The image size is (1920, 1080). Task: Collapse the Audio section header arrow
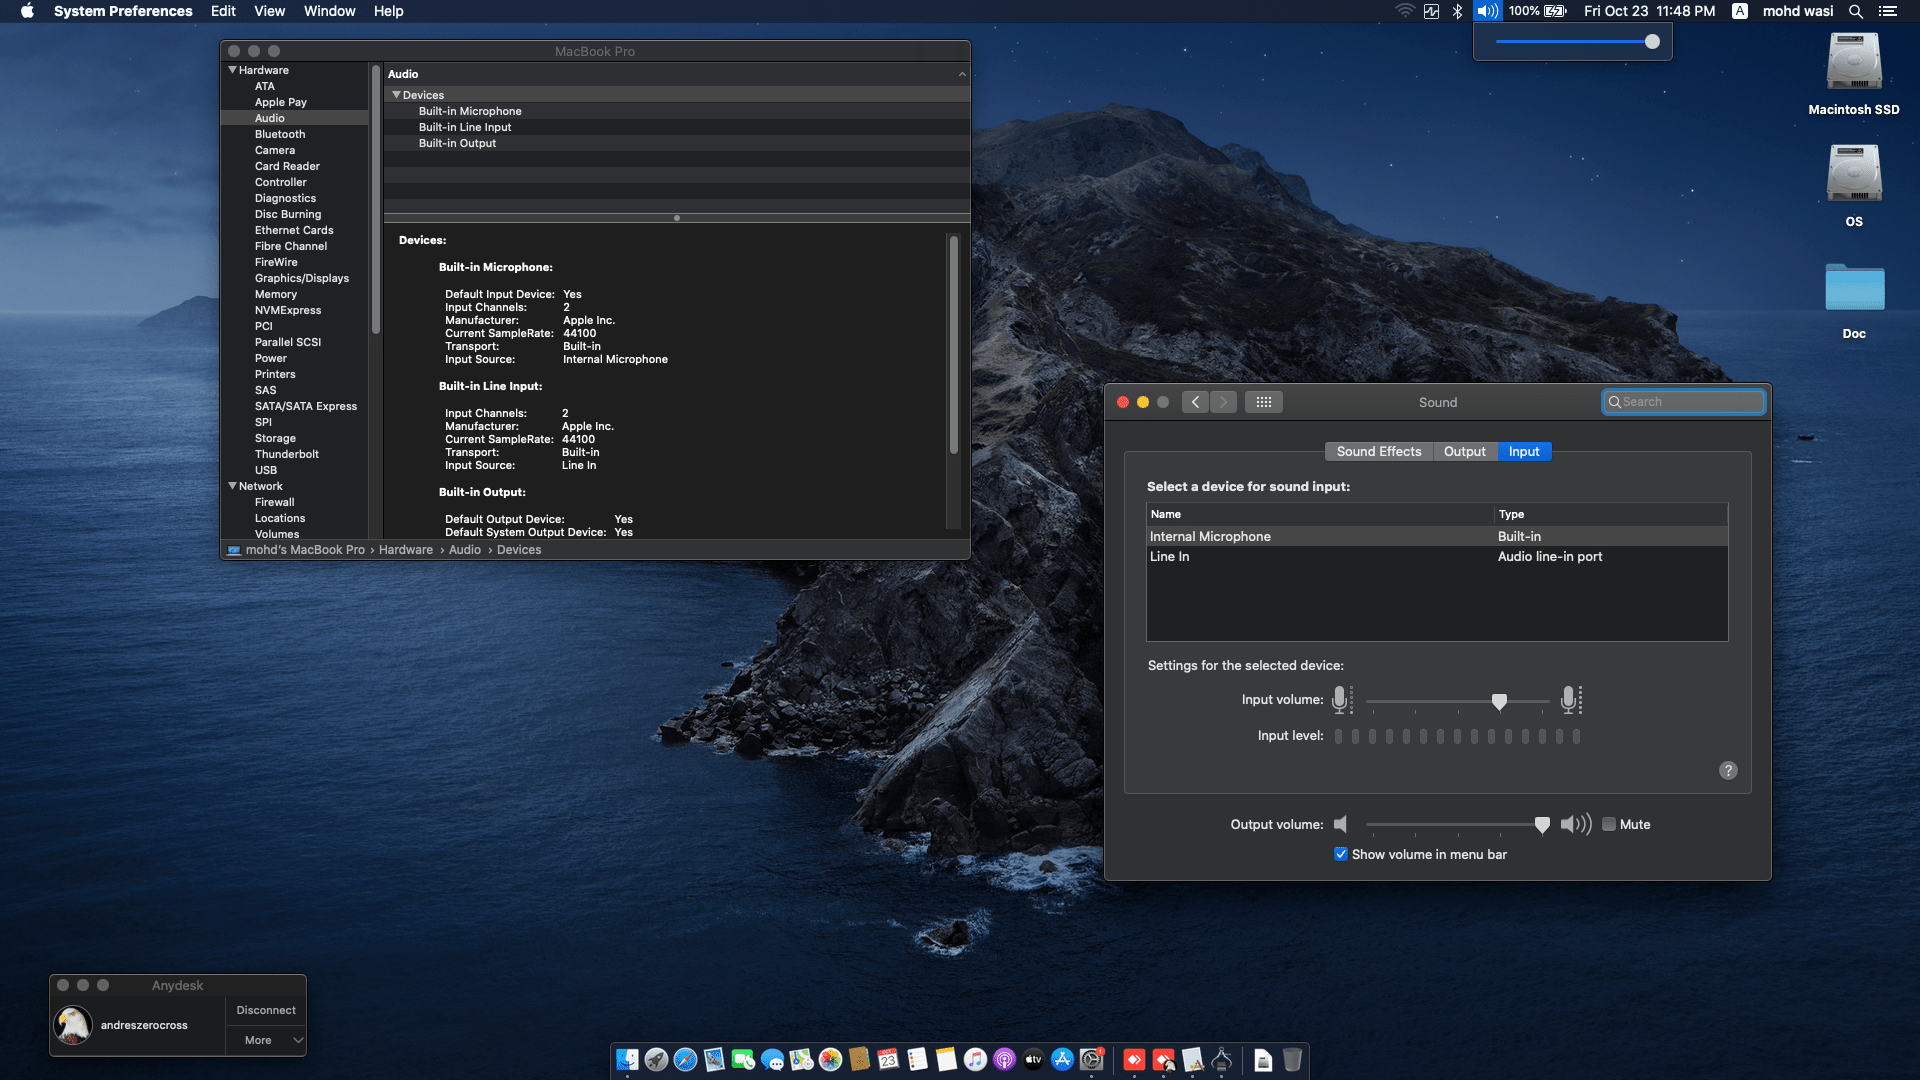[x=962, y=73]
